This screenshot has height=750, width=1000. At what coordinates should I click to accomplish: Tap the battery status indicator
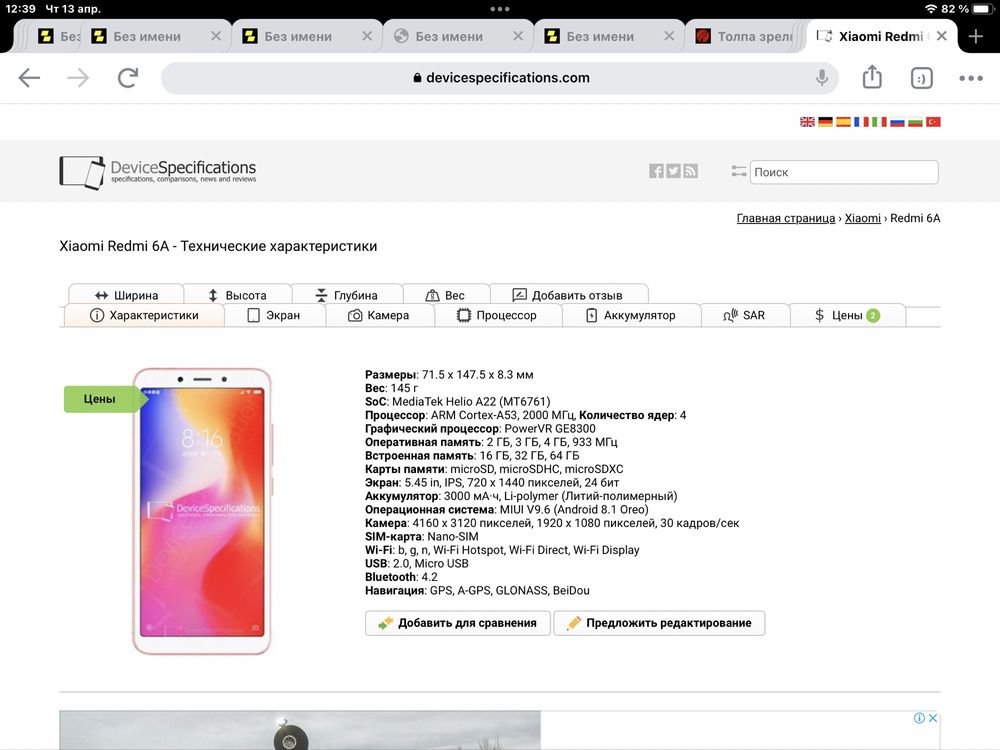coord(983,9)
